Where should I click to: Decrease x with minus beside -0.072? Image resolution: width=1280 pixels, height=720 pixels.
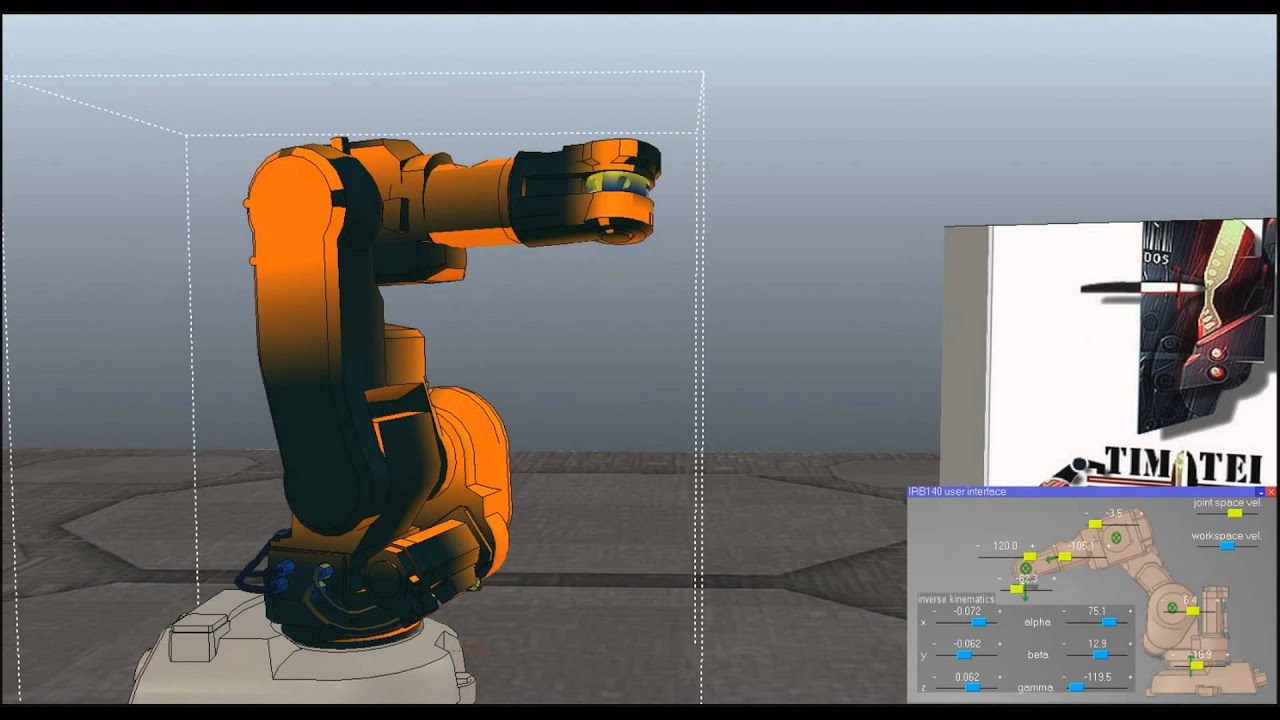pyautogui.click(x=935, y=611)
